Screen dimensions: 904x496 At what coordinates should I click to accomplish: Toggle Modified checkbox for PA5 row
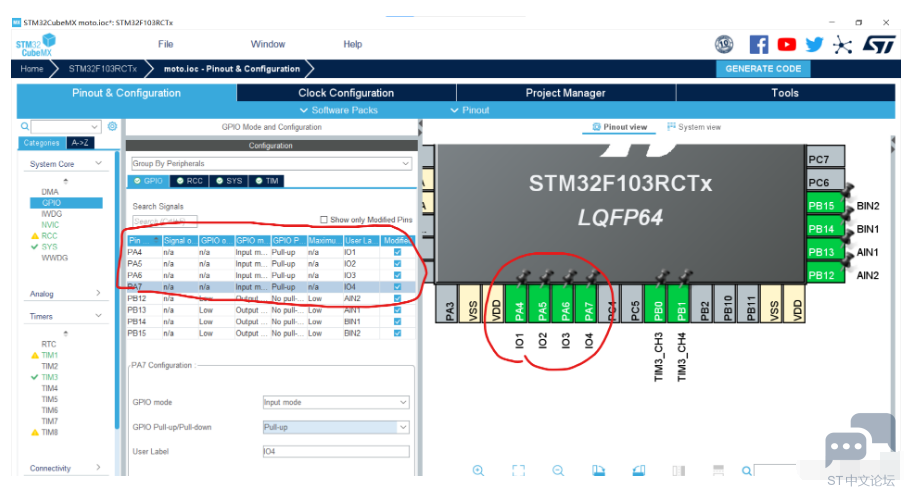[397, 264]
